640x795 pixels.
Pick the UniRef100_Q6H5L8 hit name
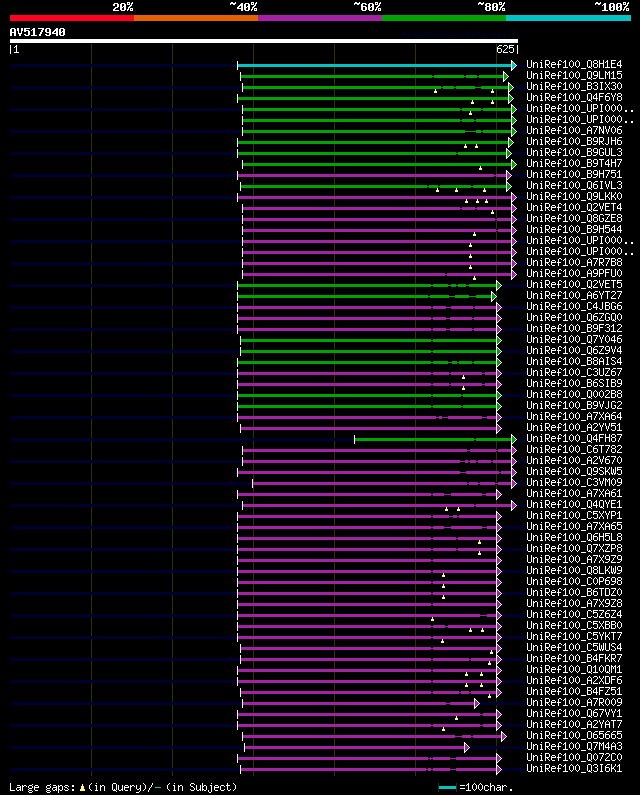tap(574, 537)
